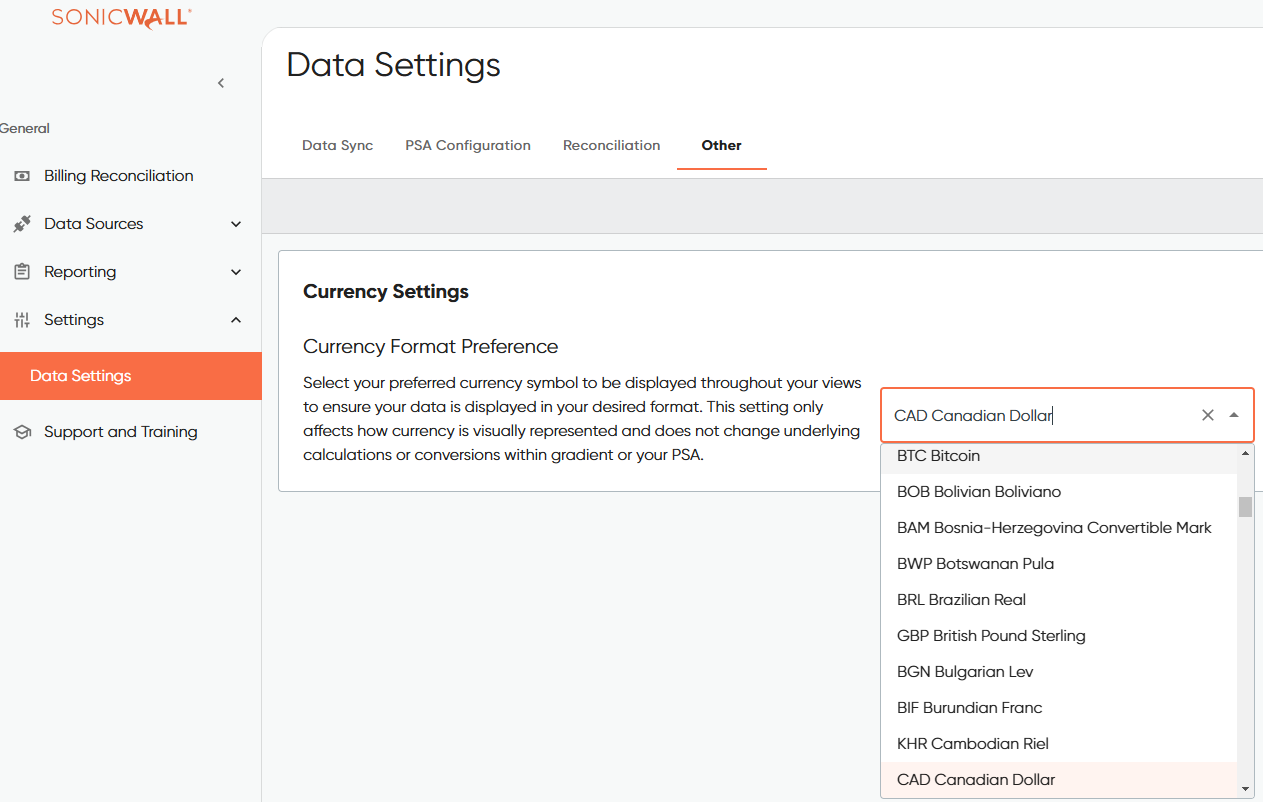Close the currency dropdown using the caret arrow
Viewport: 1263px width, 802px height.
click(1234, 415)
